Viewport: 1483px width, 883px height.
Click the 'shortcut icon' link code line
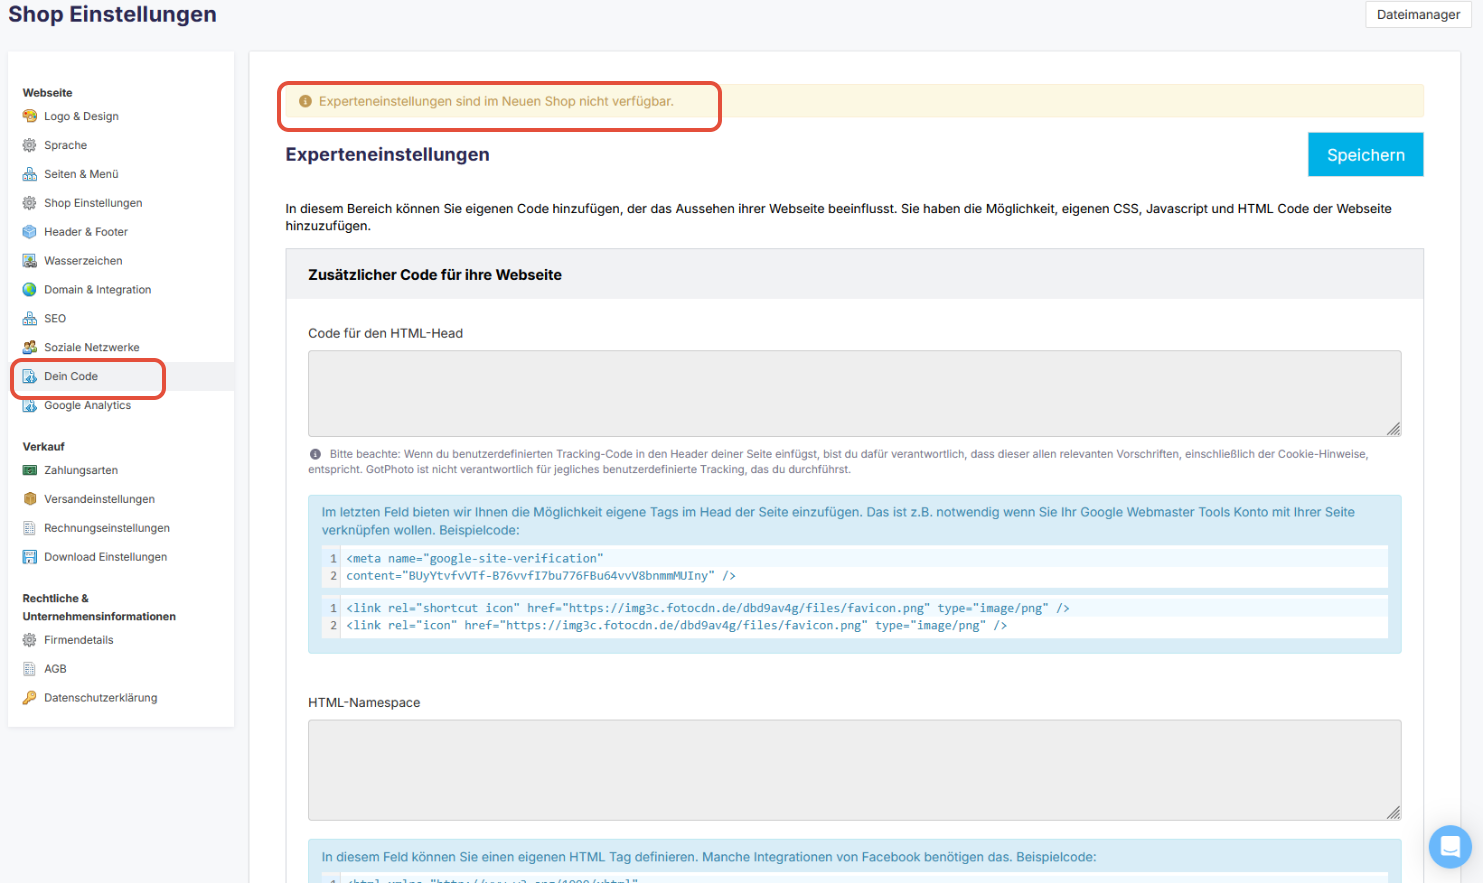[x=708, y=608]
